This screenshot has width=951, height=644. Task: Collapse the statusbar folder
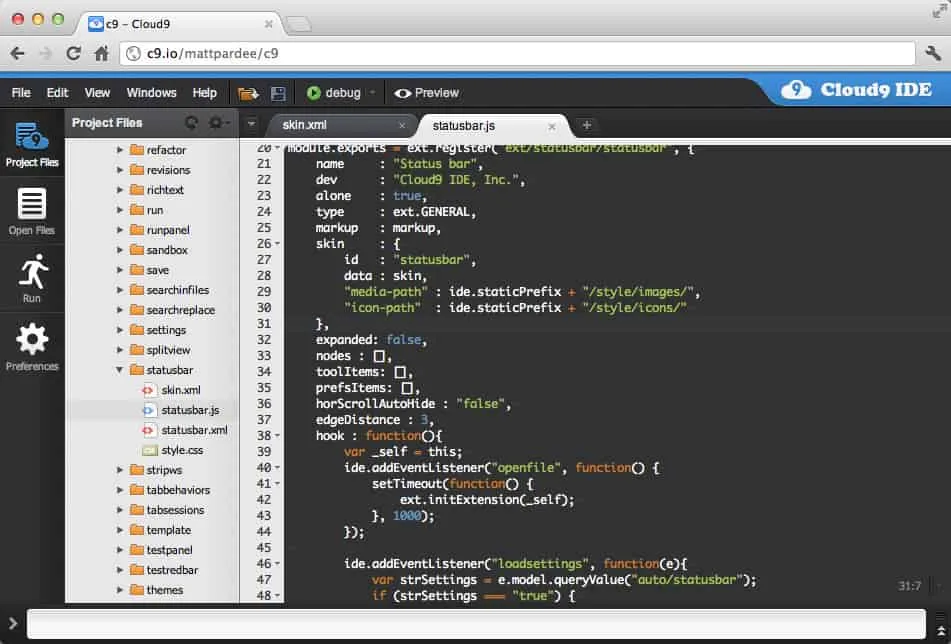pyautogui.click(x=119, y=370)
